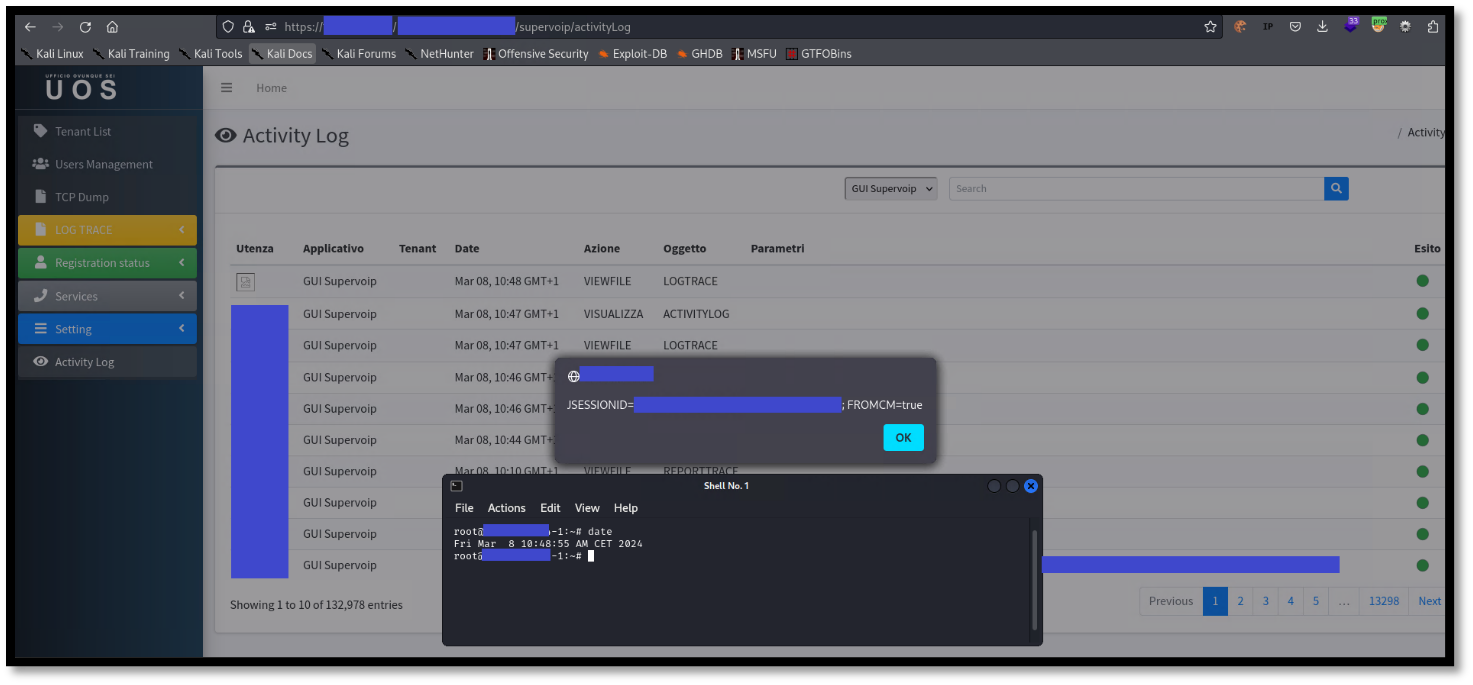Toggle the sidebar with the hamburger icon
This screenshot has width=1473, height=685.
227,88
